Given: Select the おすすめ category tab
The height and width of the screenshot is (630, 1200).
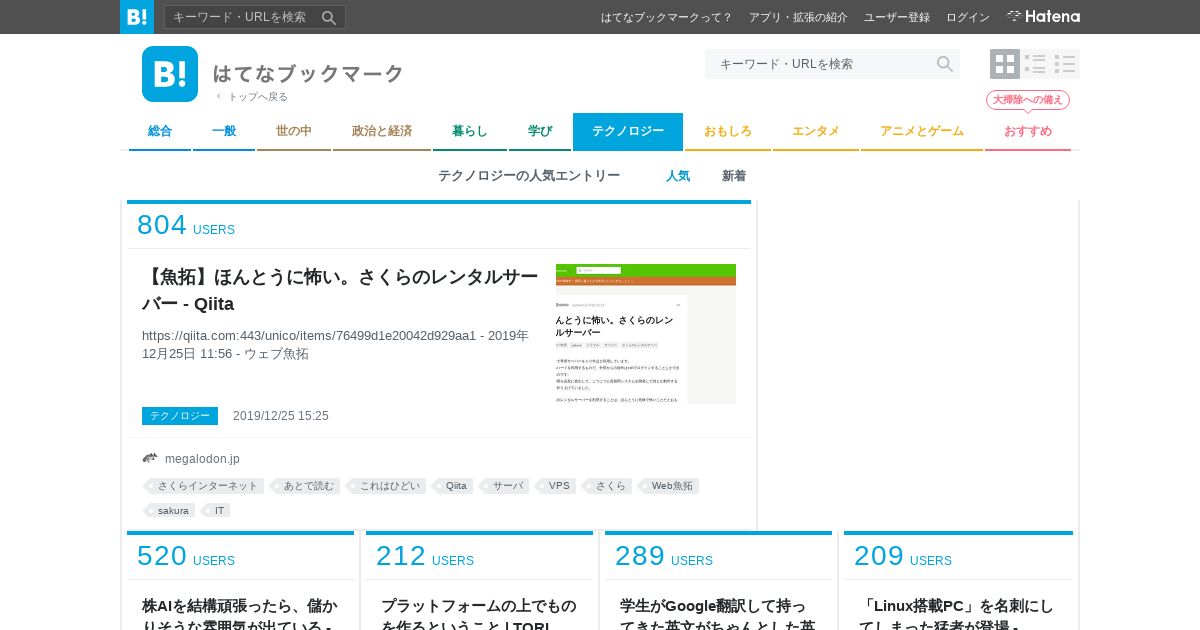Looking at the screenshot, I should 1028,131.
